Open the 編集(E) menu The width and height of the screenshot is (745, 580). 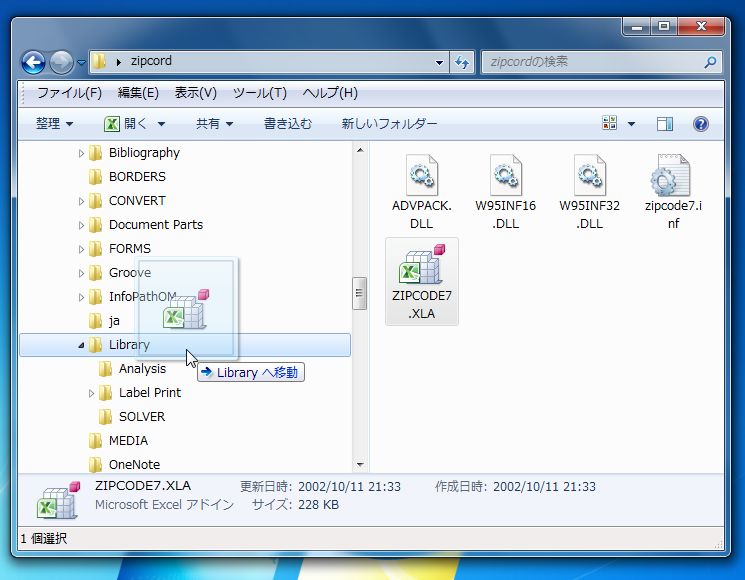tap(138, 93)
